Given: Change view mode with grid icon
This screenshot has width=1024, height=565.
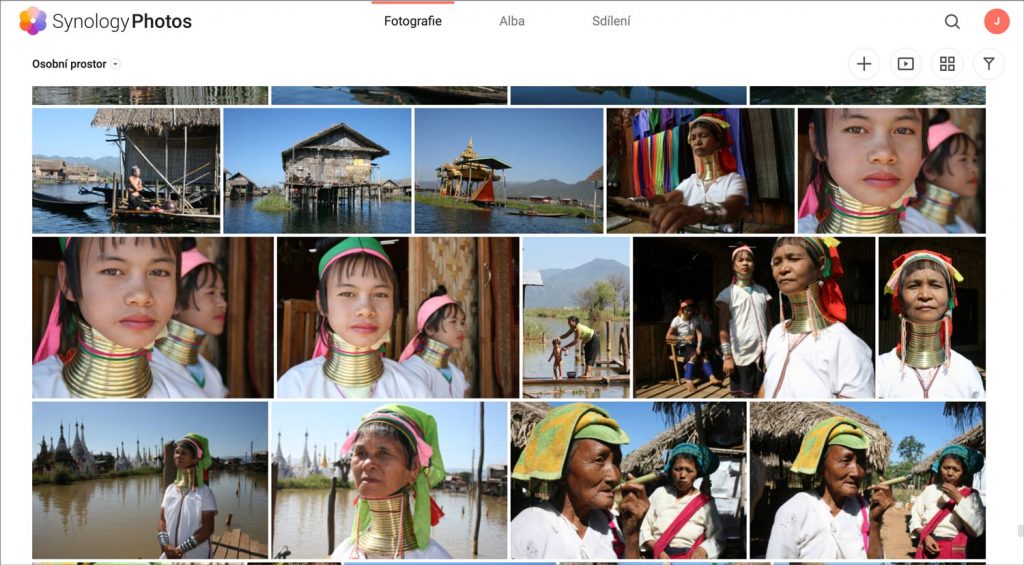Looking at the screenshot, I should click(x=947, y=64).
